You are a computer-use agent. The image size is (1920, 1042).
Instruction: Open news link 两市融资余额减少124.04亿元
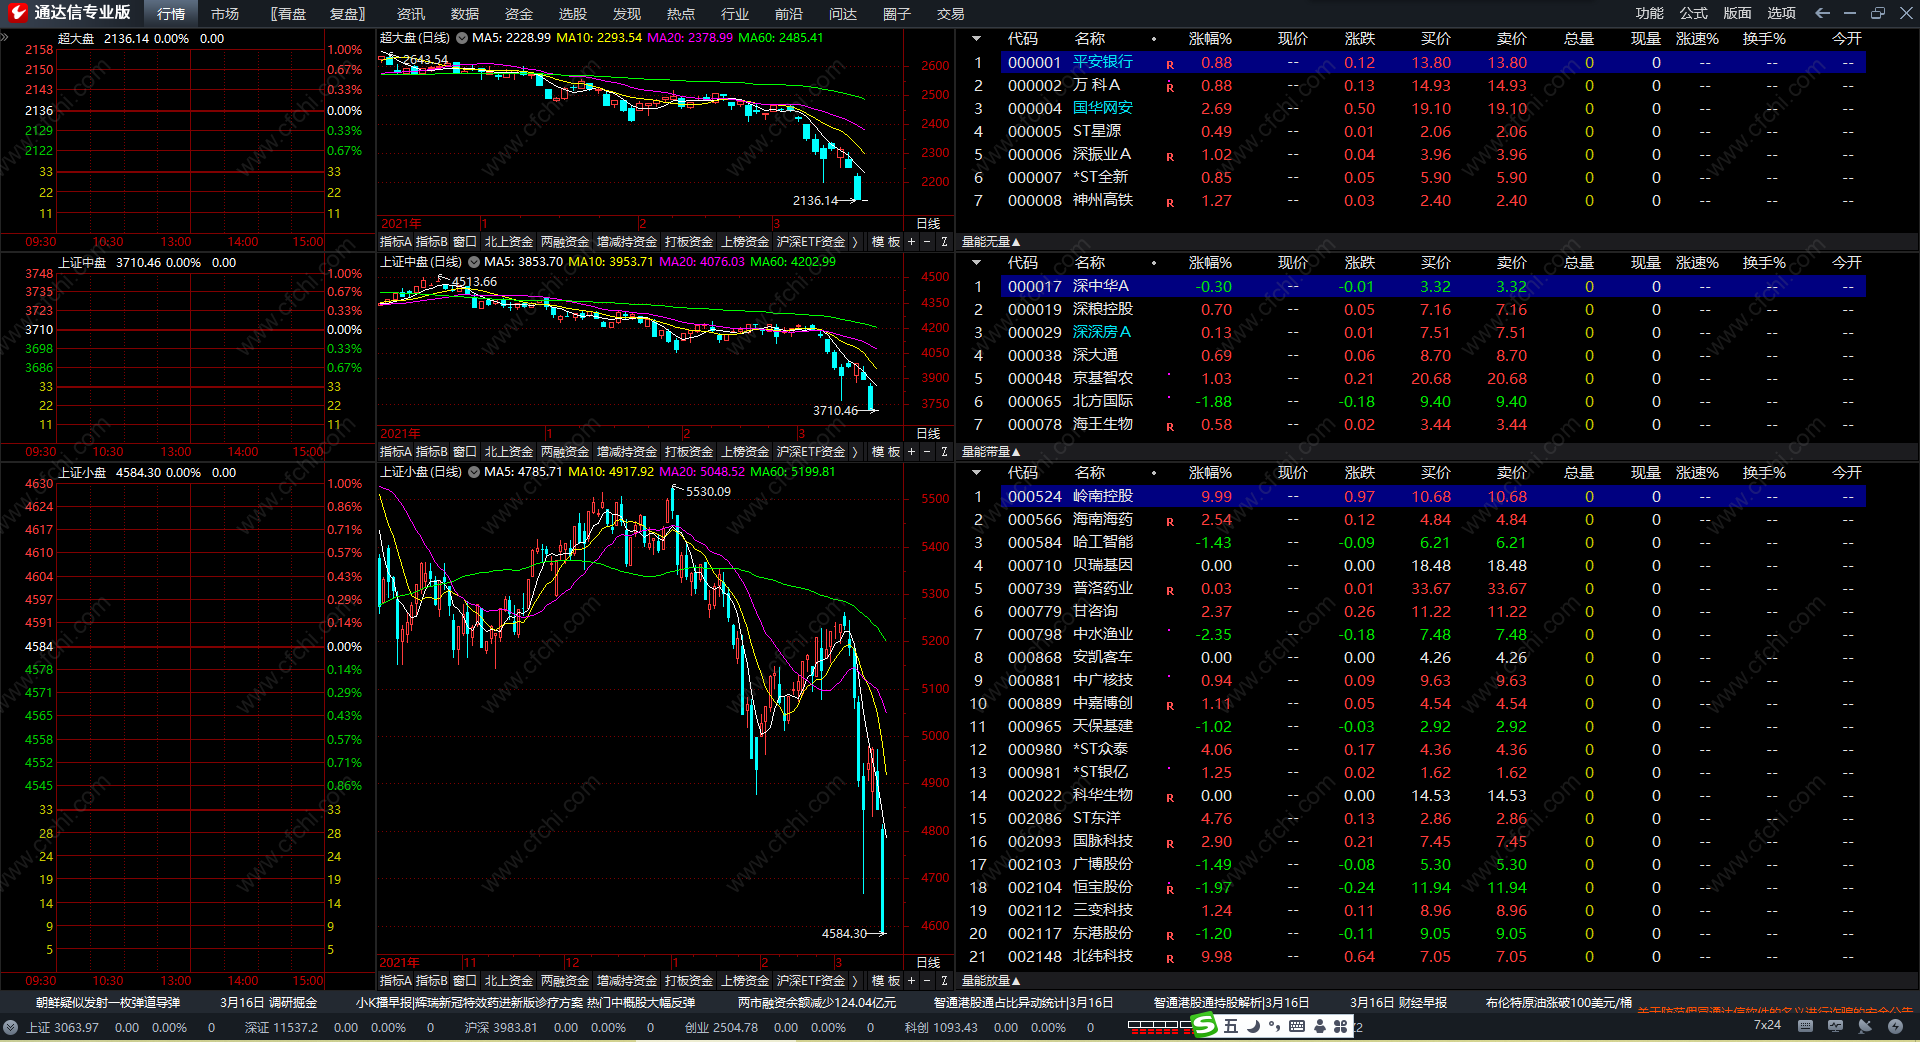[x=817, y=1003]
